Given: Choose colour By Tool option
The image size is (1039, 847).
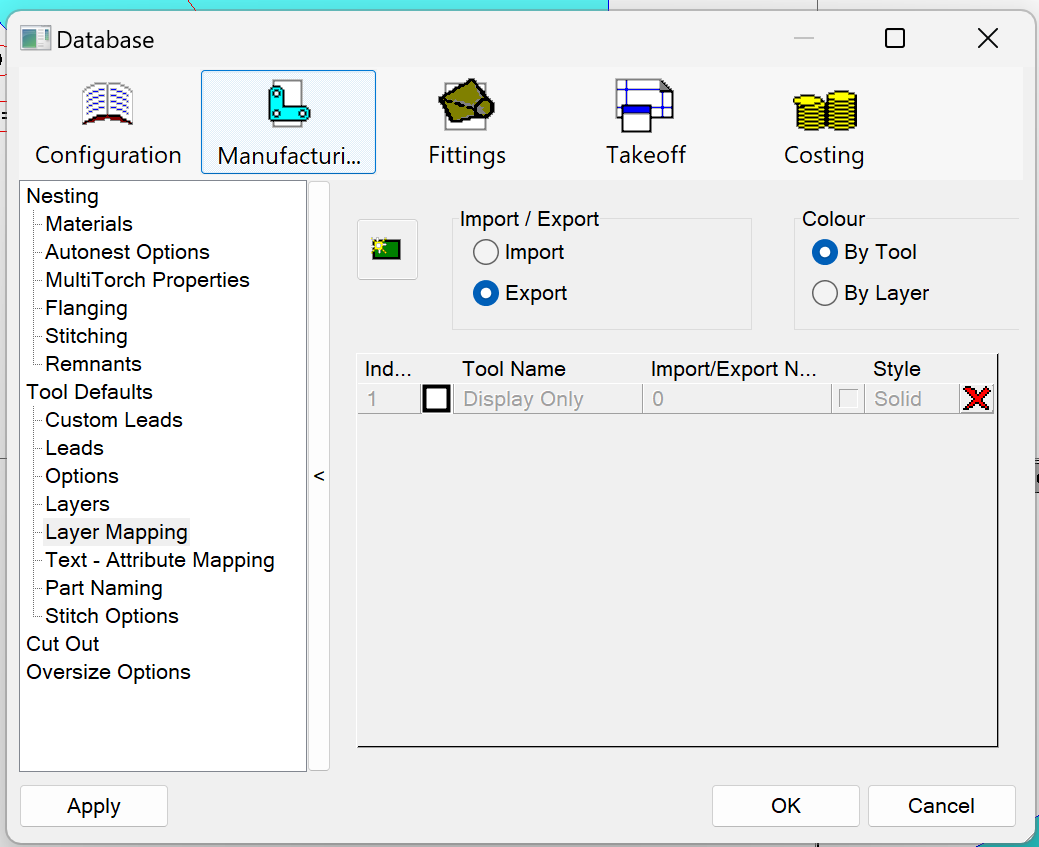Looking at the screenshot, I should (x=825, y=252).
